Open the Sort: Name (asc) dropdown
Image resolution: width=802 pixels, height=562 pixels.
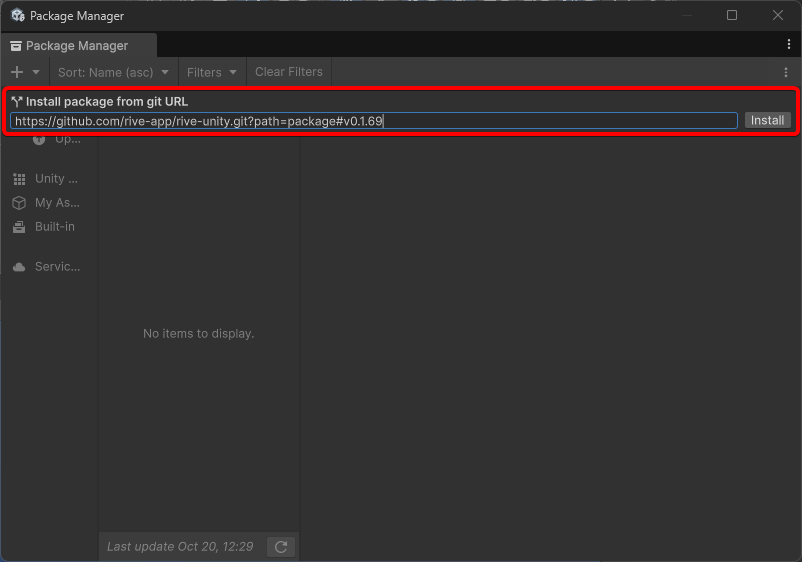click(x=113, y=72)
